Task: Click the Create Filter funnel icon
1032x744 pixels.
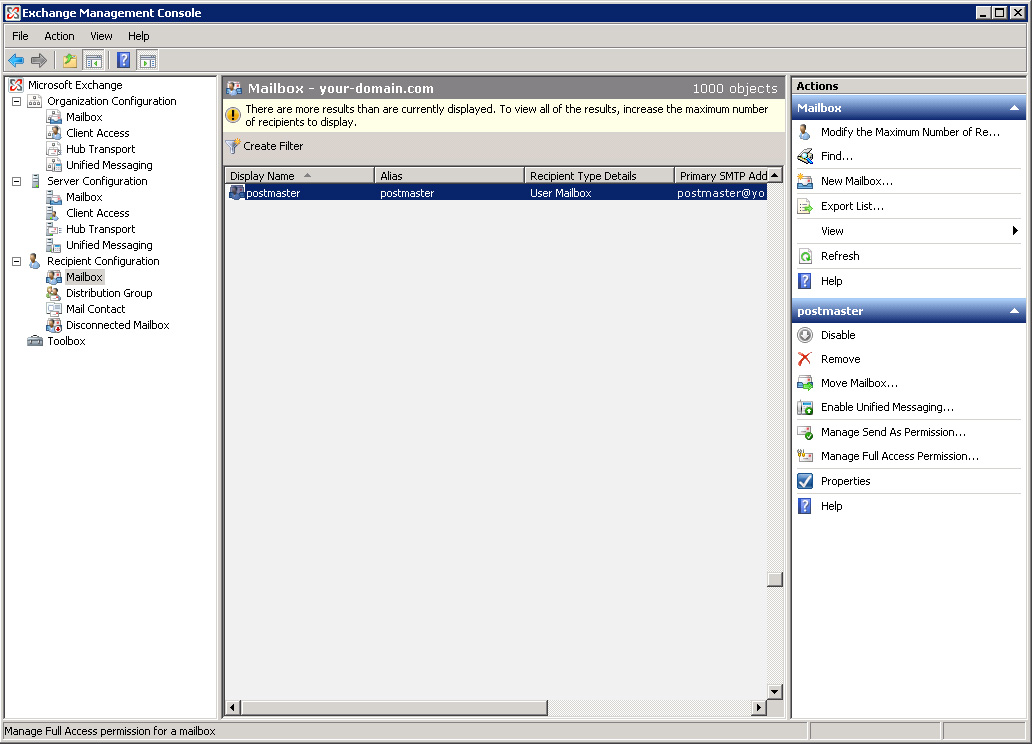Action: (x=232, y=146)
